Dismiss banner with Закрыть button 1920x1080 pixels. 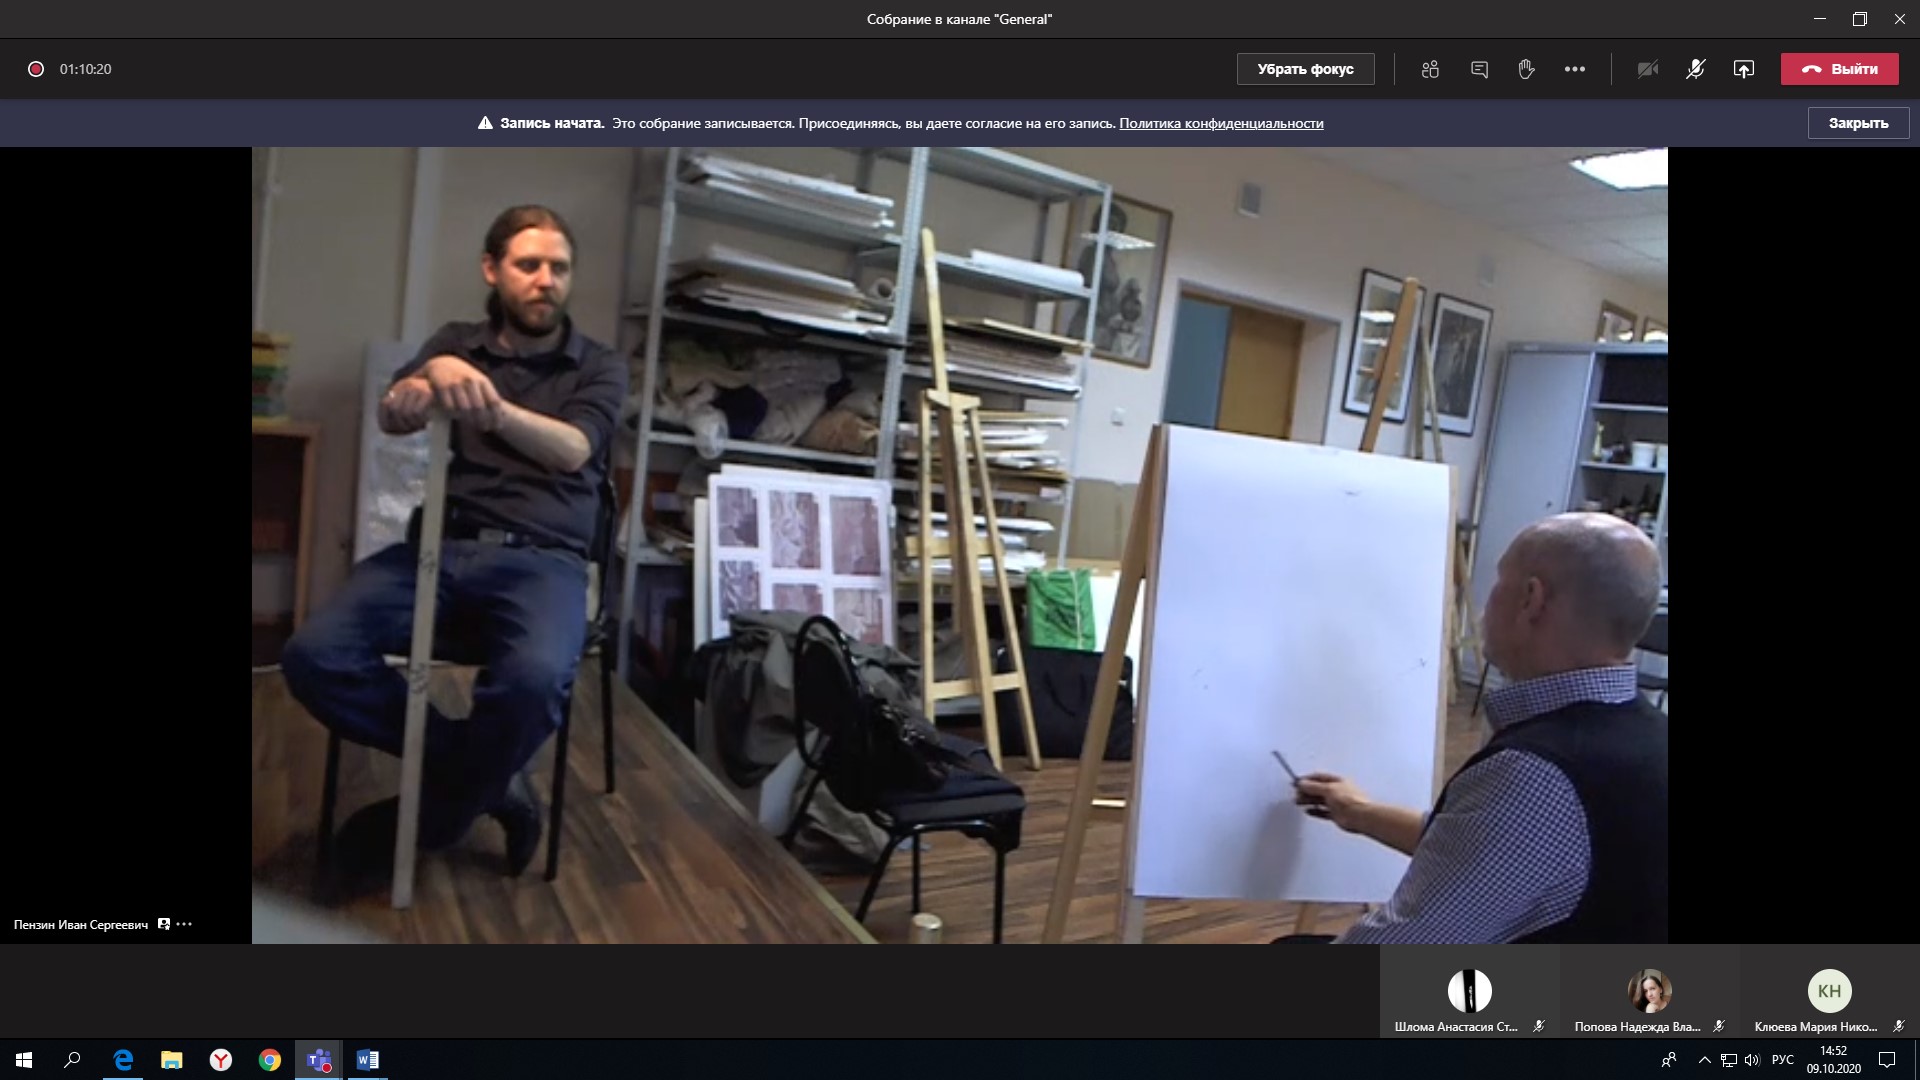point(1858,123)
